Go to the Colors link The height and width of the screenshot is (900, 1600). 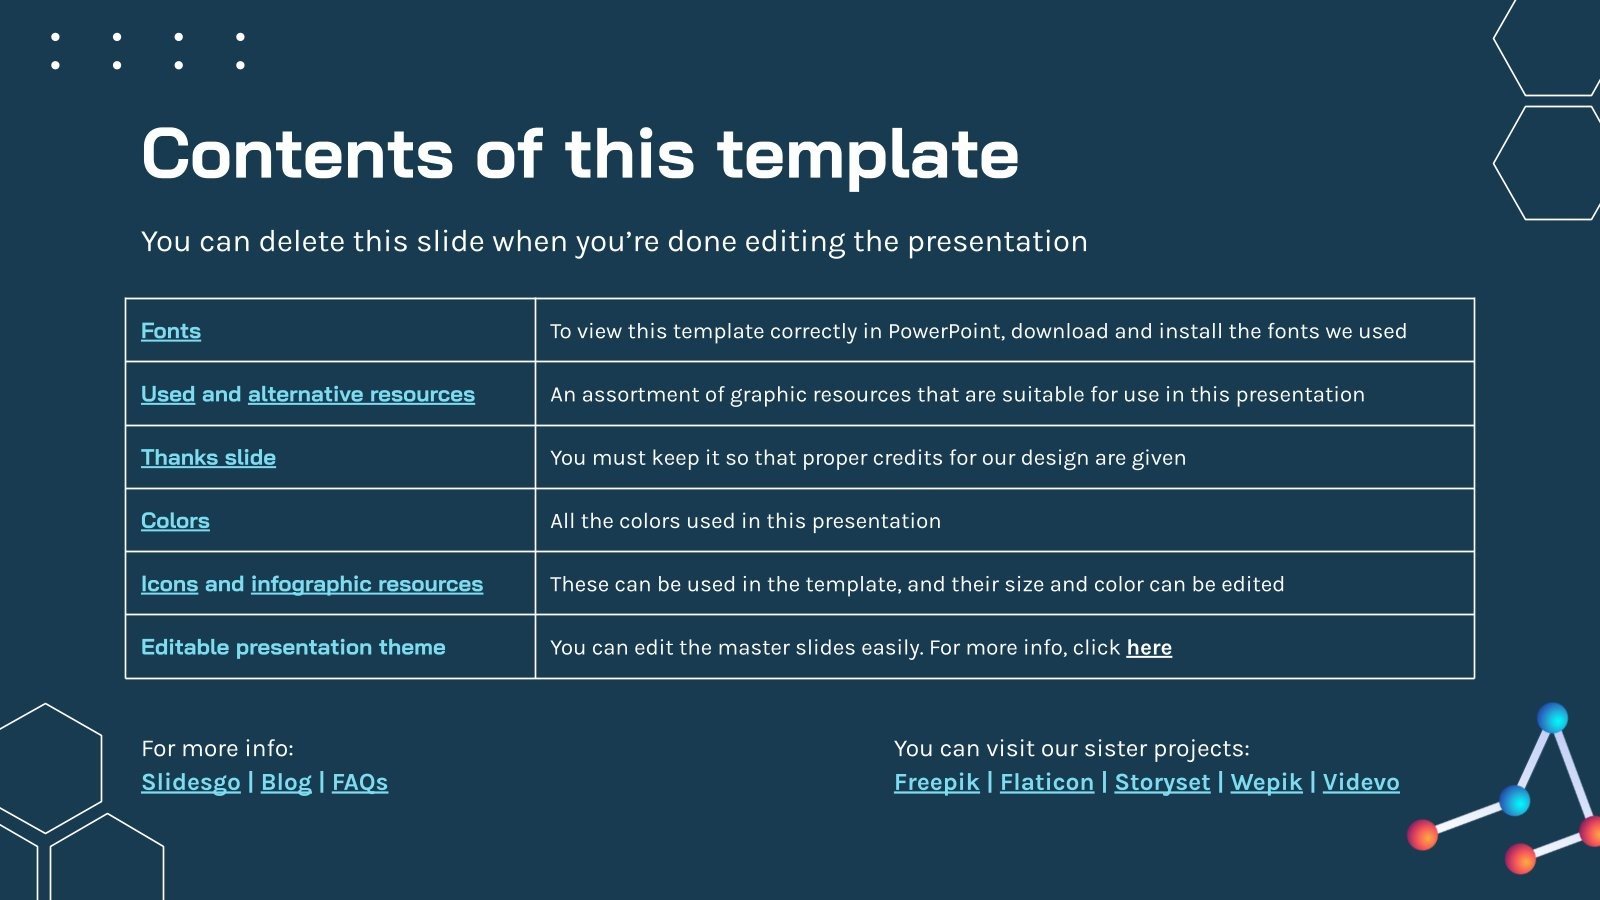click(175, 521)
